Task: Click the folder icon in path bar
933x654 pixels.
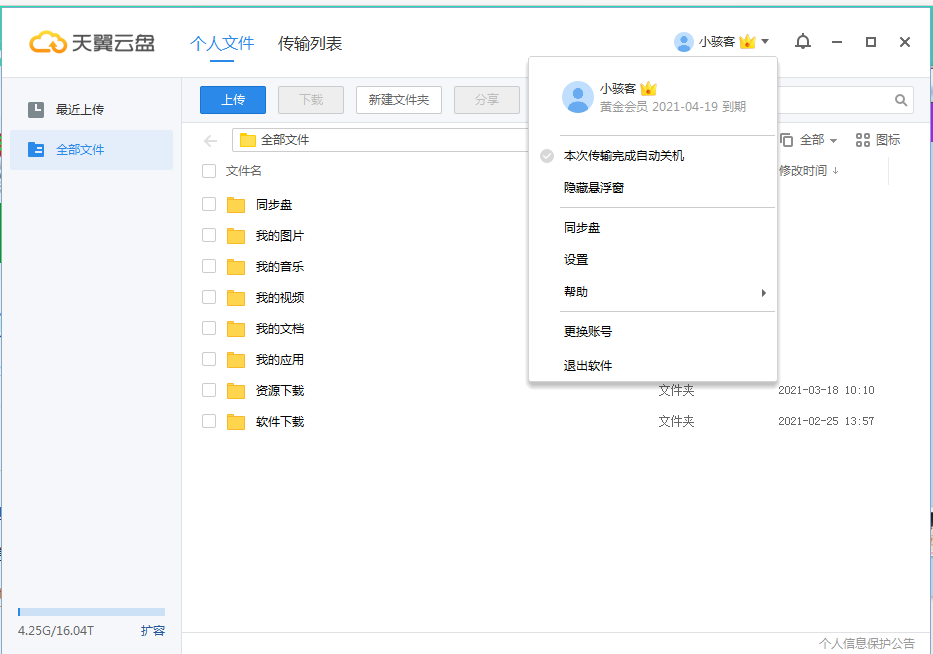Action: [248, 140]
